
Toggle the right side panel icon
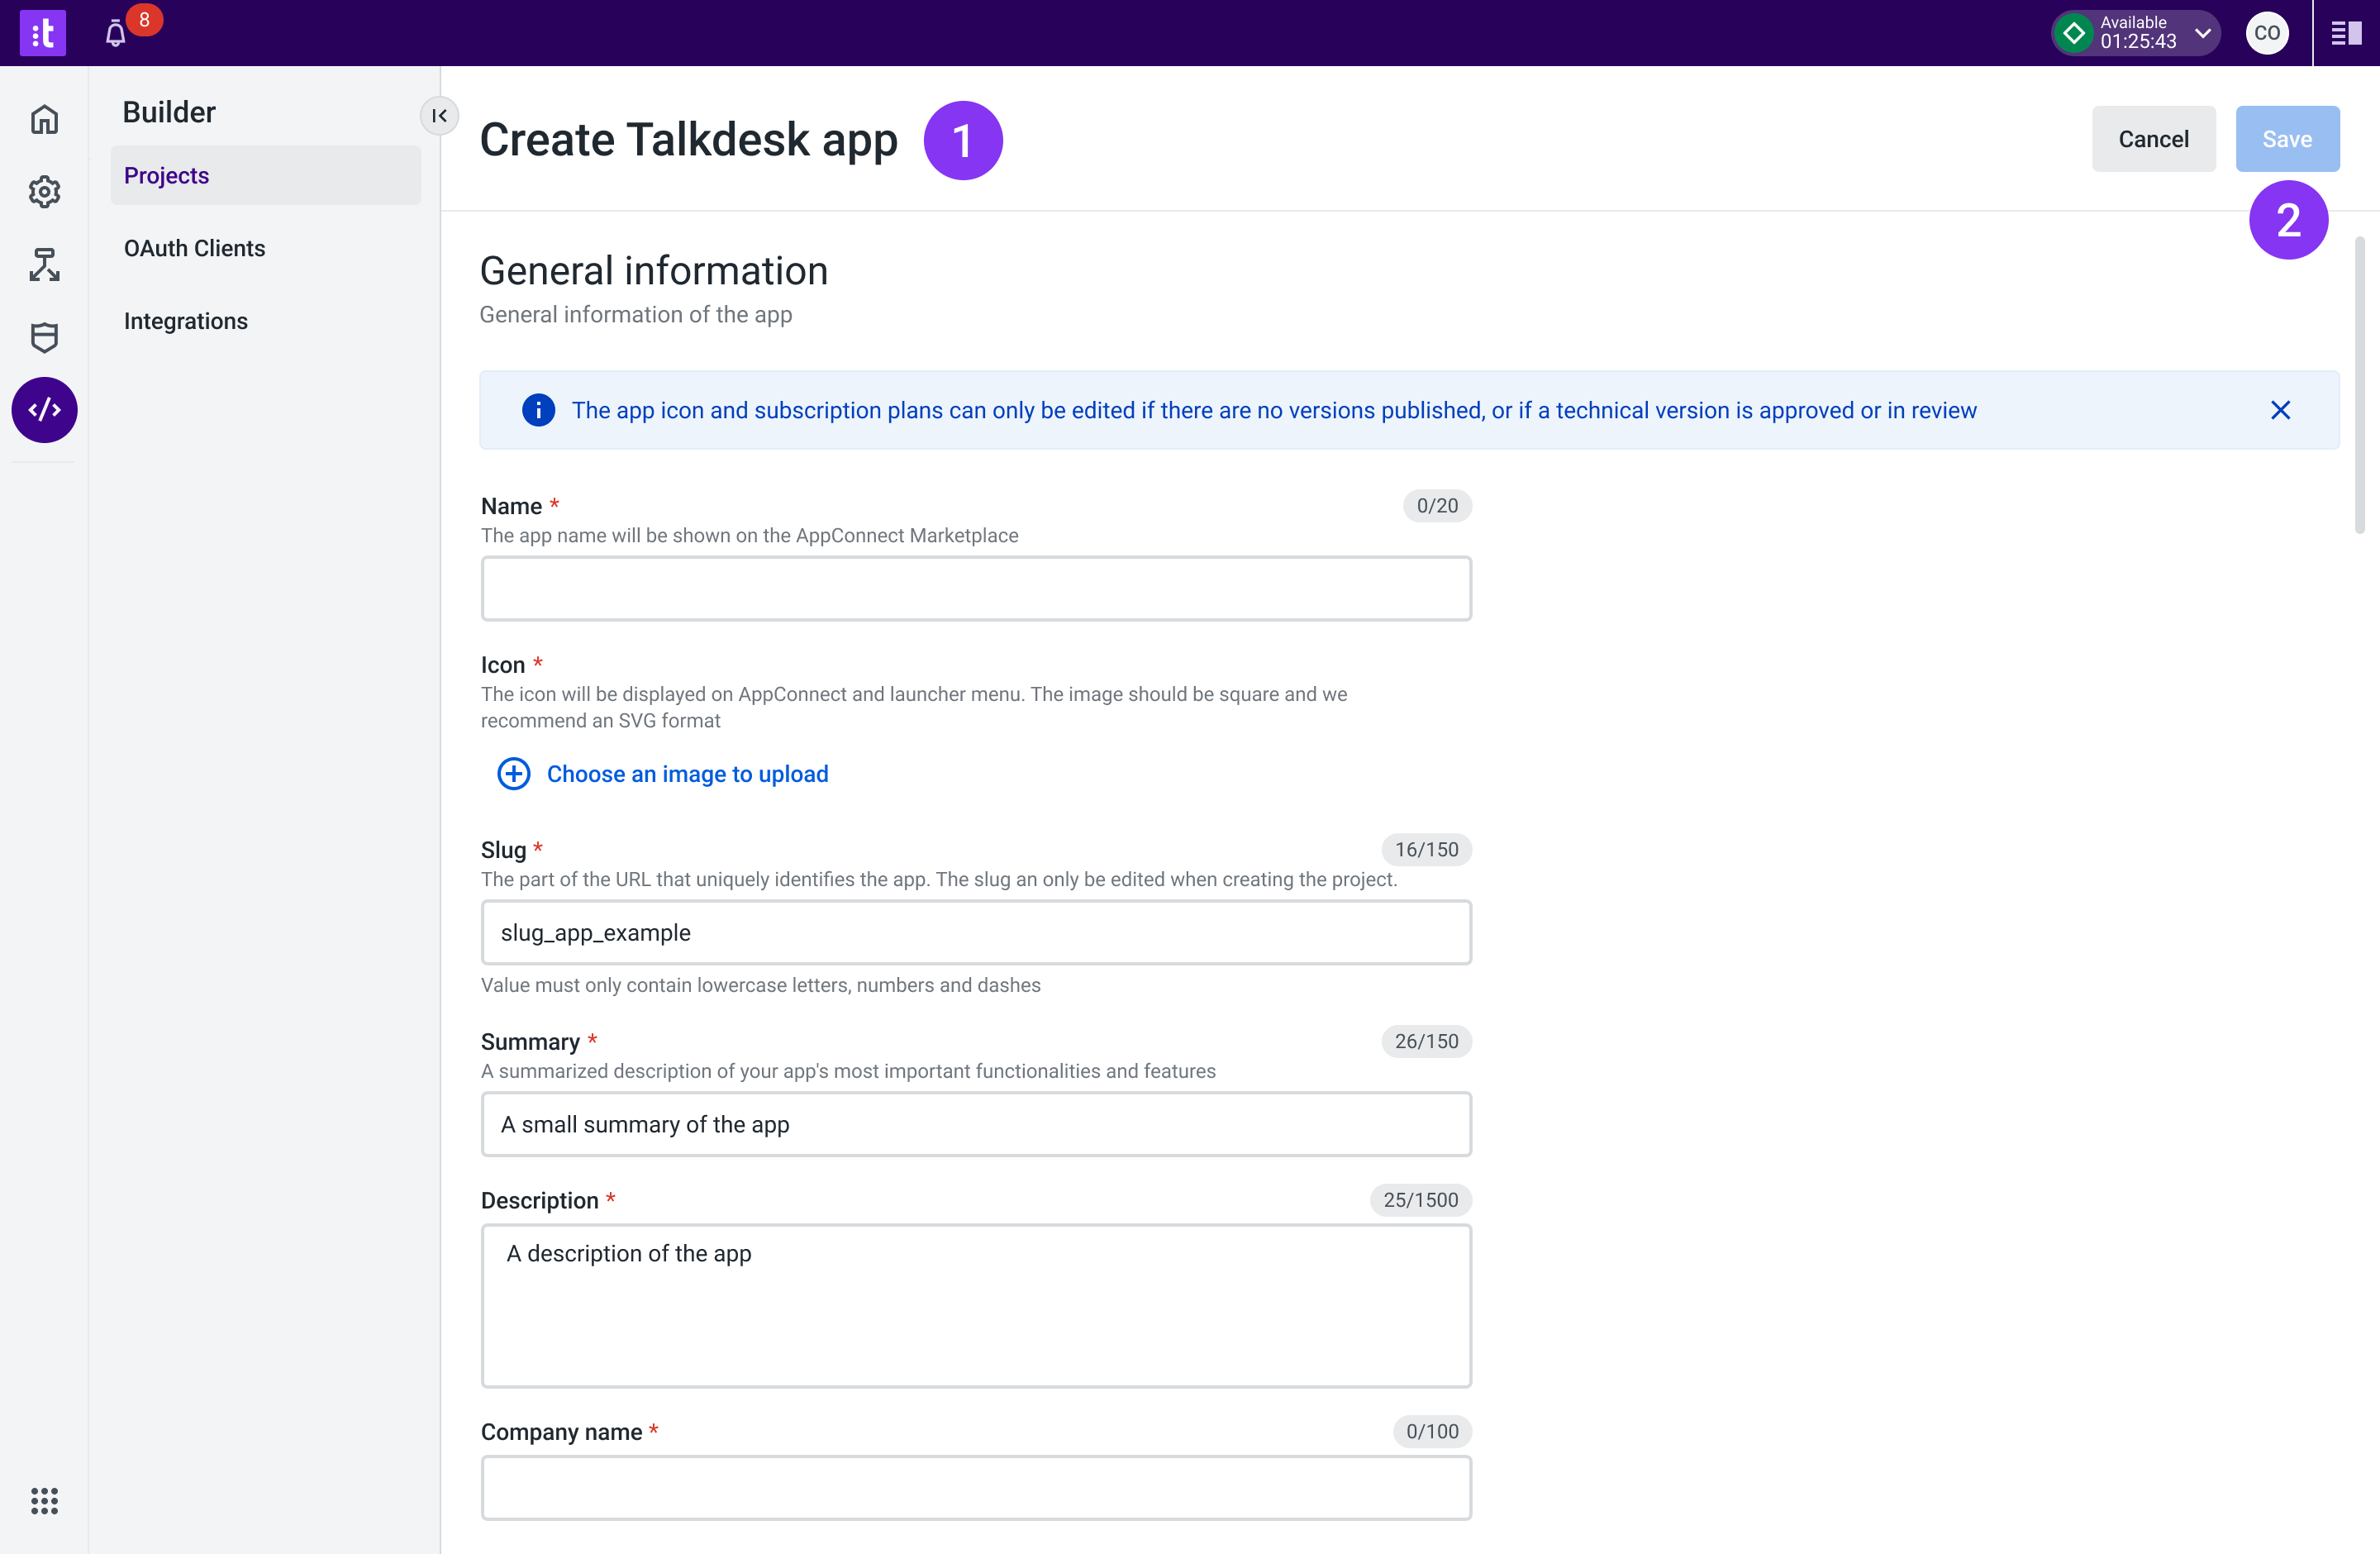[x=2346, y=33]
